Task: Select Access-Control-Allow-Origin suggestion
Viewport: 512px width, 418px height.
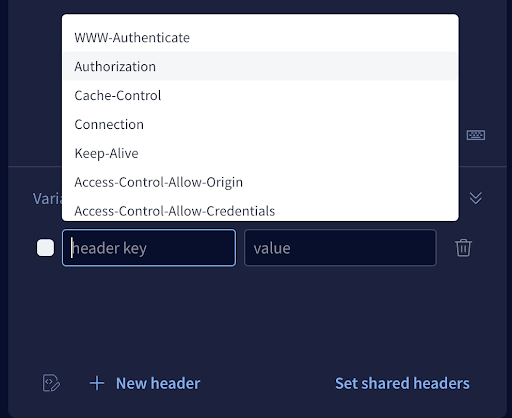Action: 260,182
